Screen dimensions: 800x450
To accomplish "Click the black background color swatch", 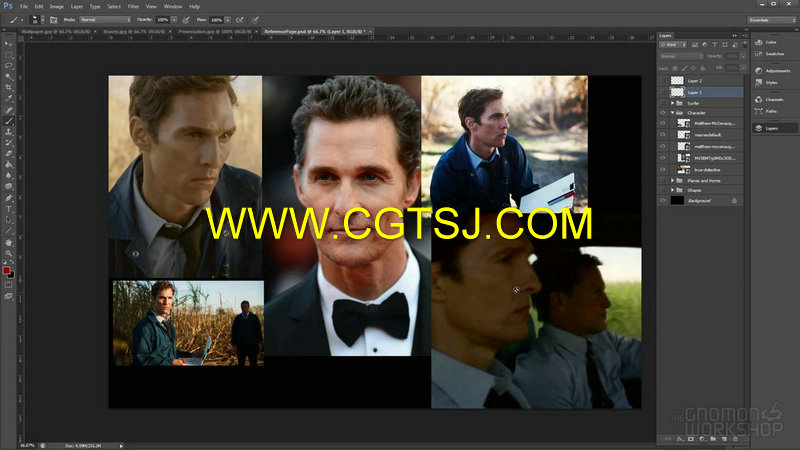I will (x=11, y=275).
